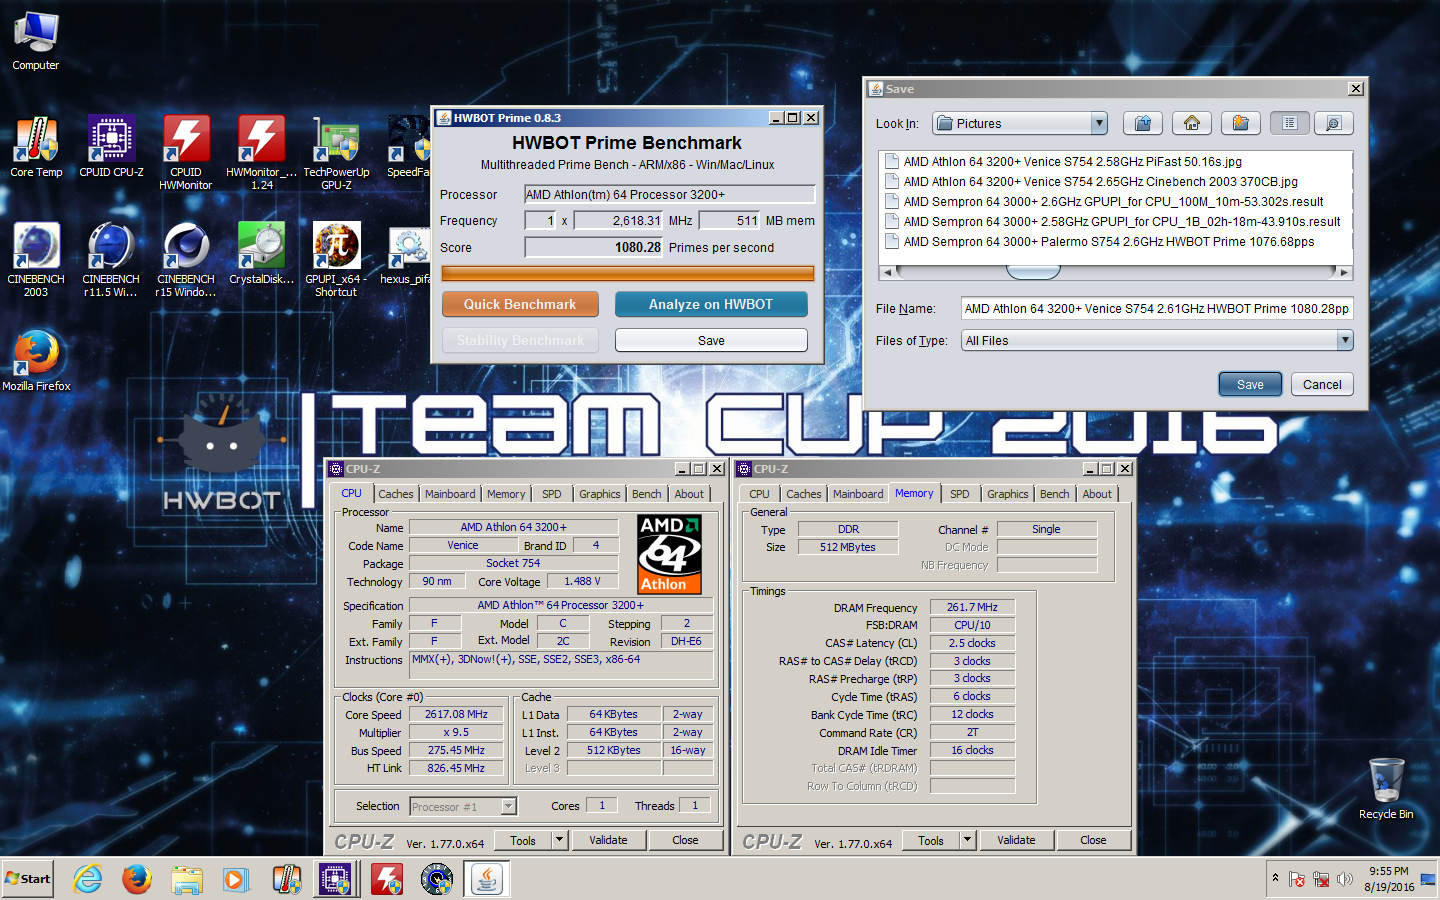Open Processor Selection dropdown in CPU-Z

508,806
